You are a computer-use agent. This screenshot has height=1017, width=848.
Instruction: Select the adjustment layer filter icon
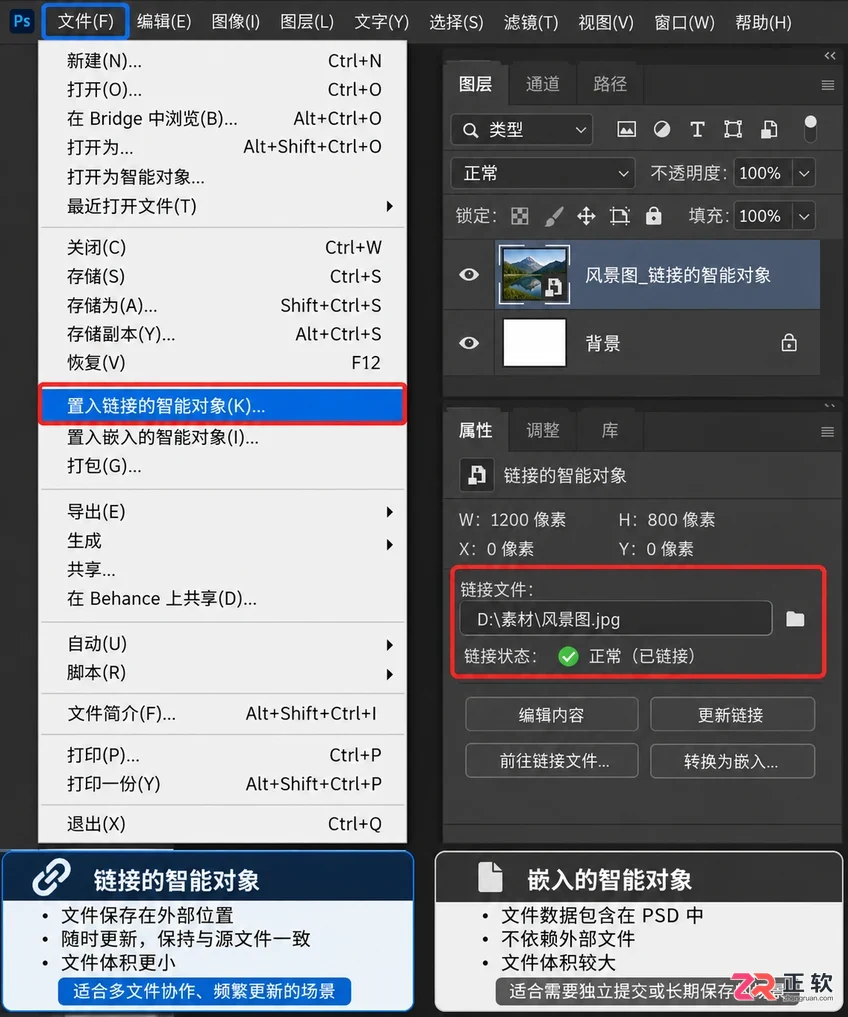[x=662, y=130]
